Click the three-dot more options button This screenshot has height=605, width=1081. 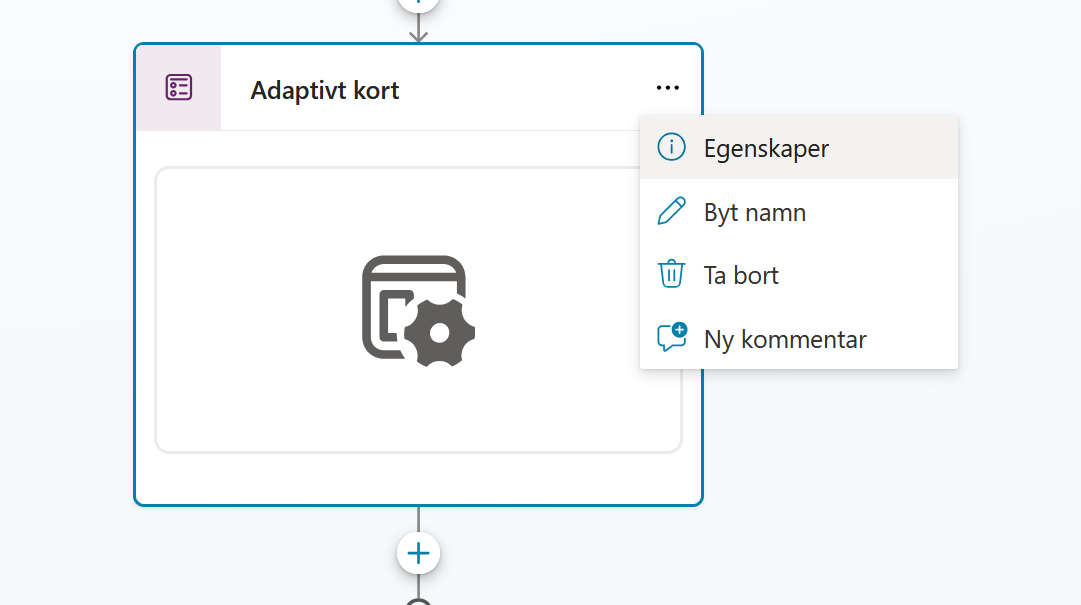coord(667,88)
